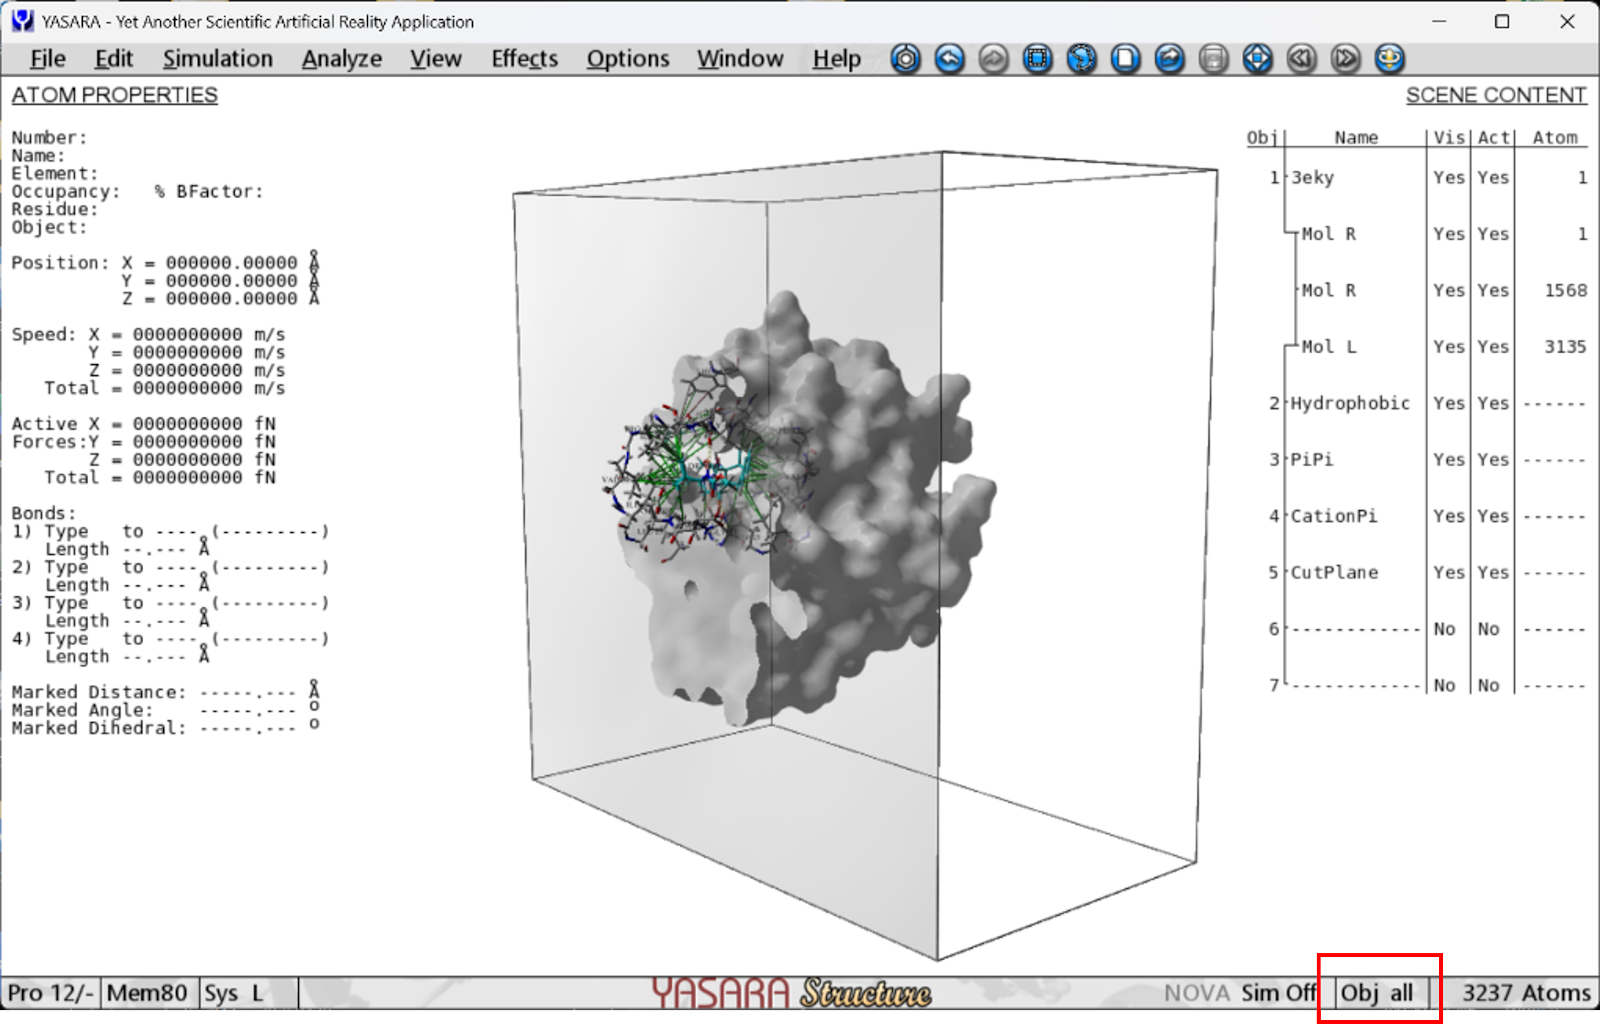Click the Vis column header
The image size is (1600, 1024).
[1448, 138]
